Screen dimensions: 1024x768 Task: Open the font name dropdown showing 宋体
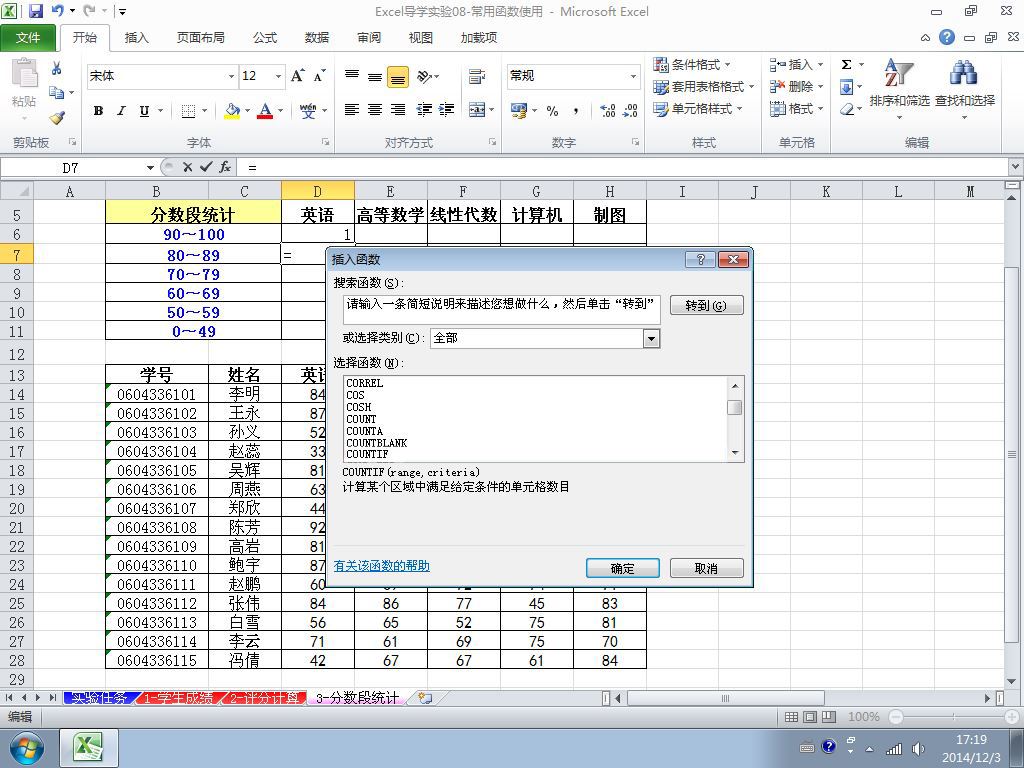231,76
